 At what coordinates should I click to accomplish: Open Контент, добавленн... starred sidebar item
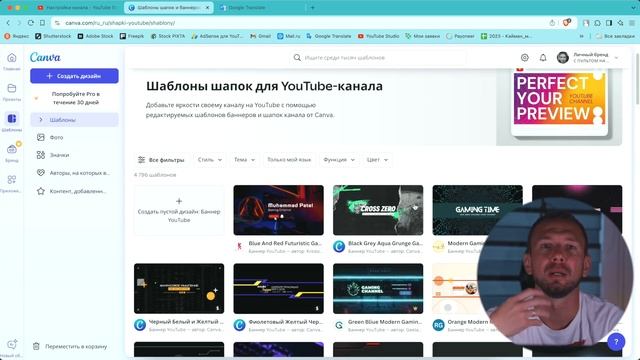pos(74,191)
